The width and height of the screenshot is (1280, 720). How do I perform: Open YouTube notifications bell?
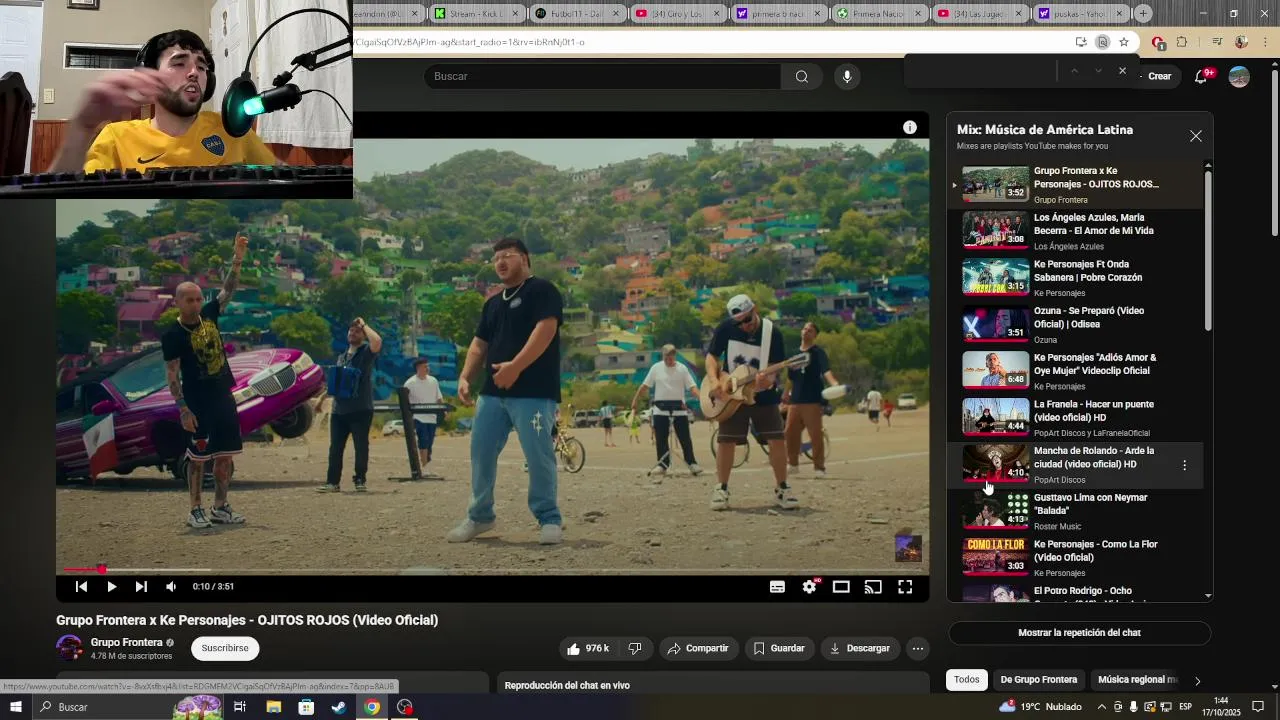[1202, 76]
